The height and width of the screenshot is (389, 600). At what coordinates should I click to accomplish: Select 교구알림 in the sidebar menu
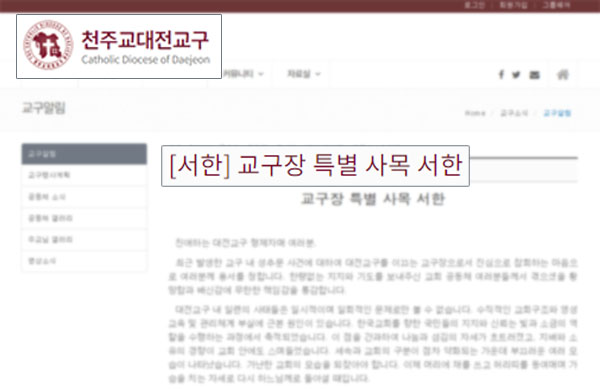click(84, 154)
